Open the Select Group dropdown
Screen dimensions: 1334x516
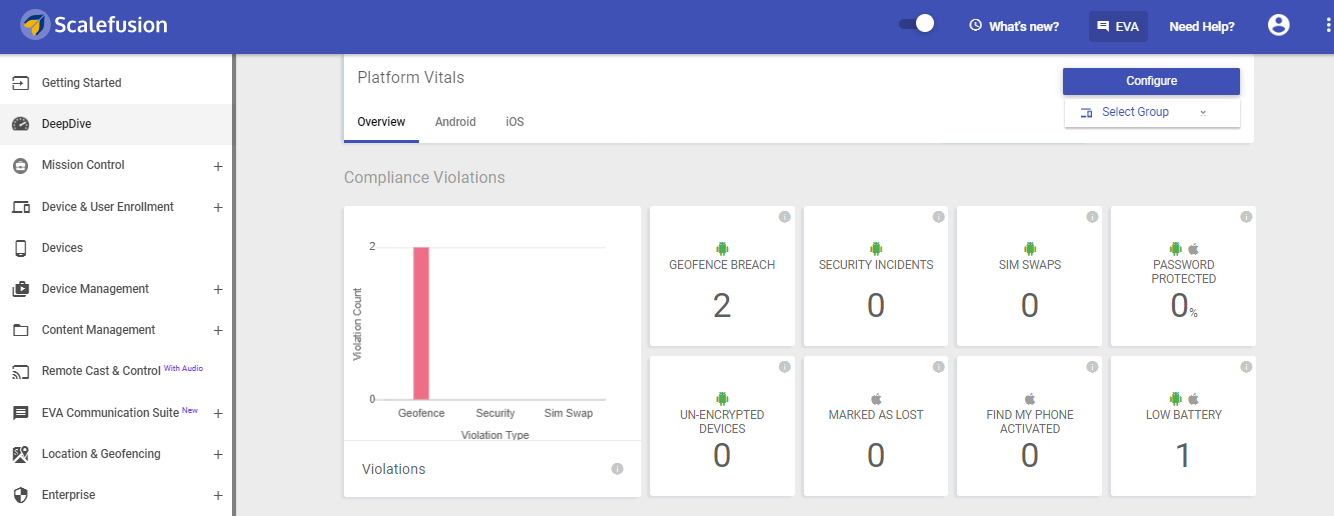1152,112
